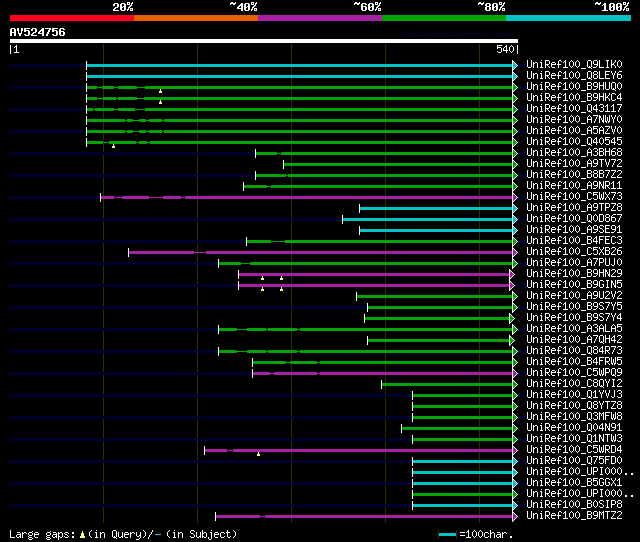
Task: Select the UniRef100_B9GIN5 label
Action: tap(574, 285)
